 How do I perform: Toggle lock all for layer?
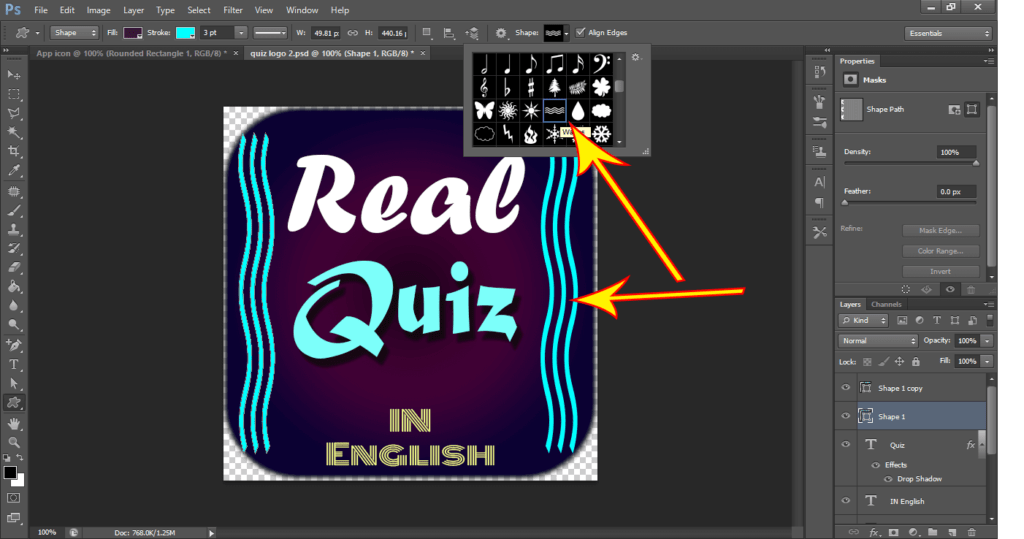916,361
